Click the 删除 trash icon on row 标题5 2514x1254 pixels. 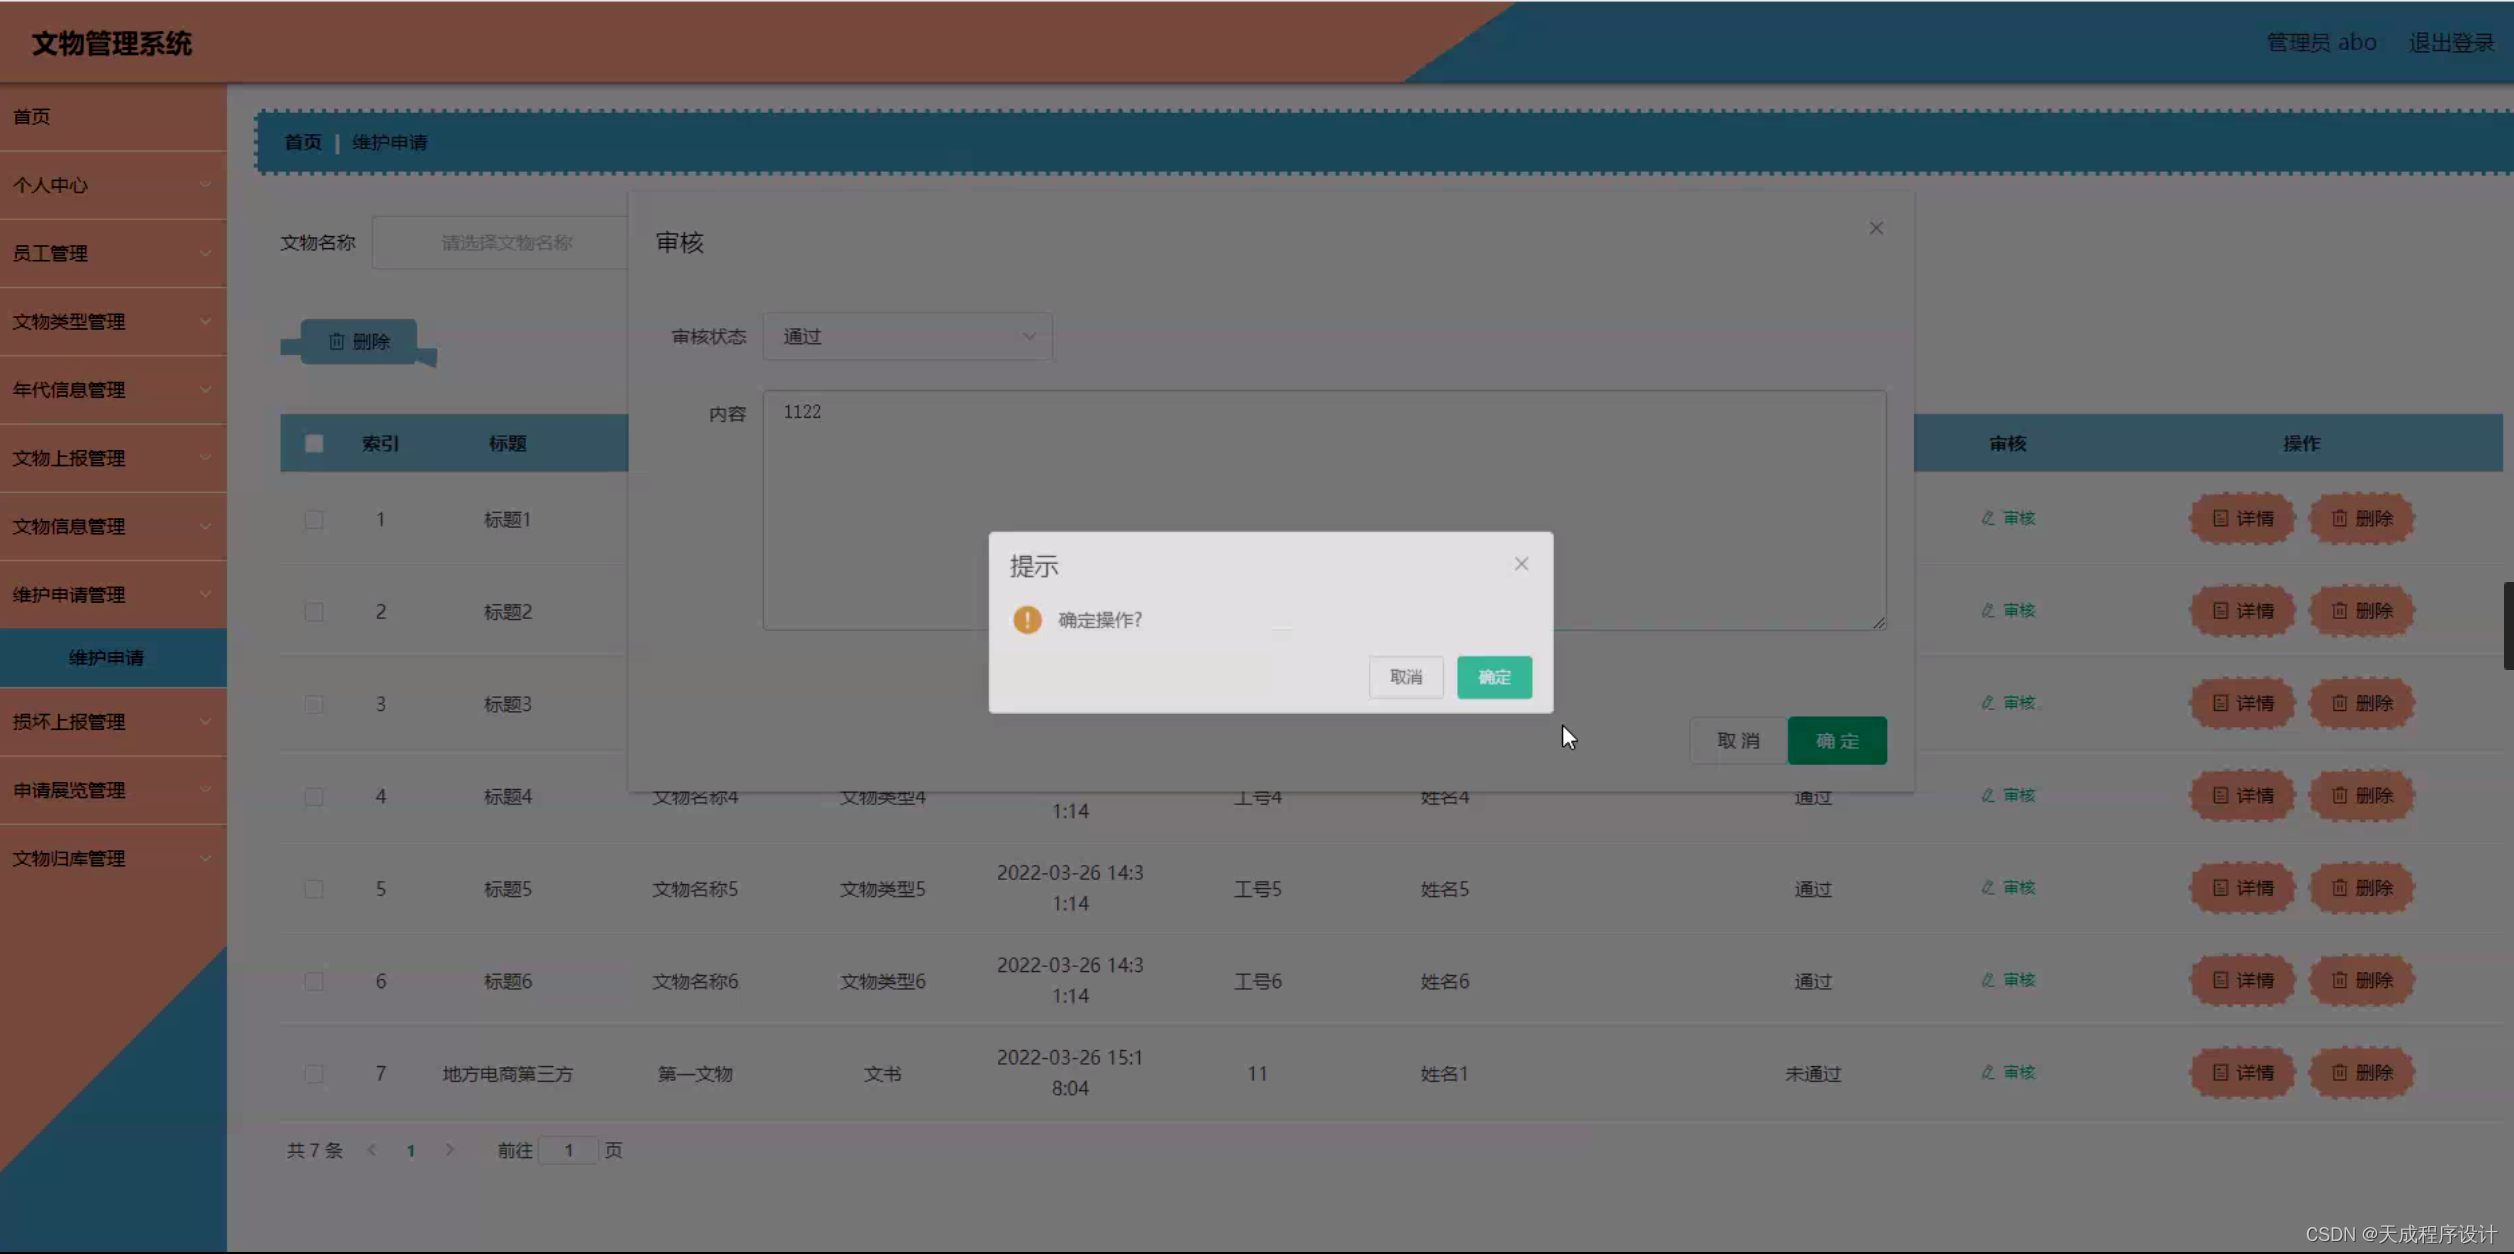tap(2340, 888)
